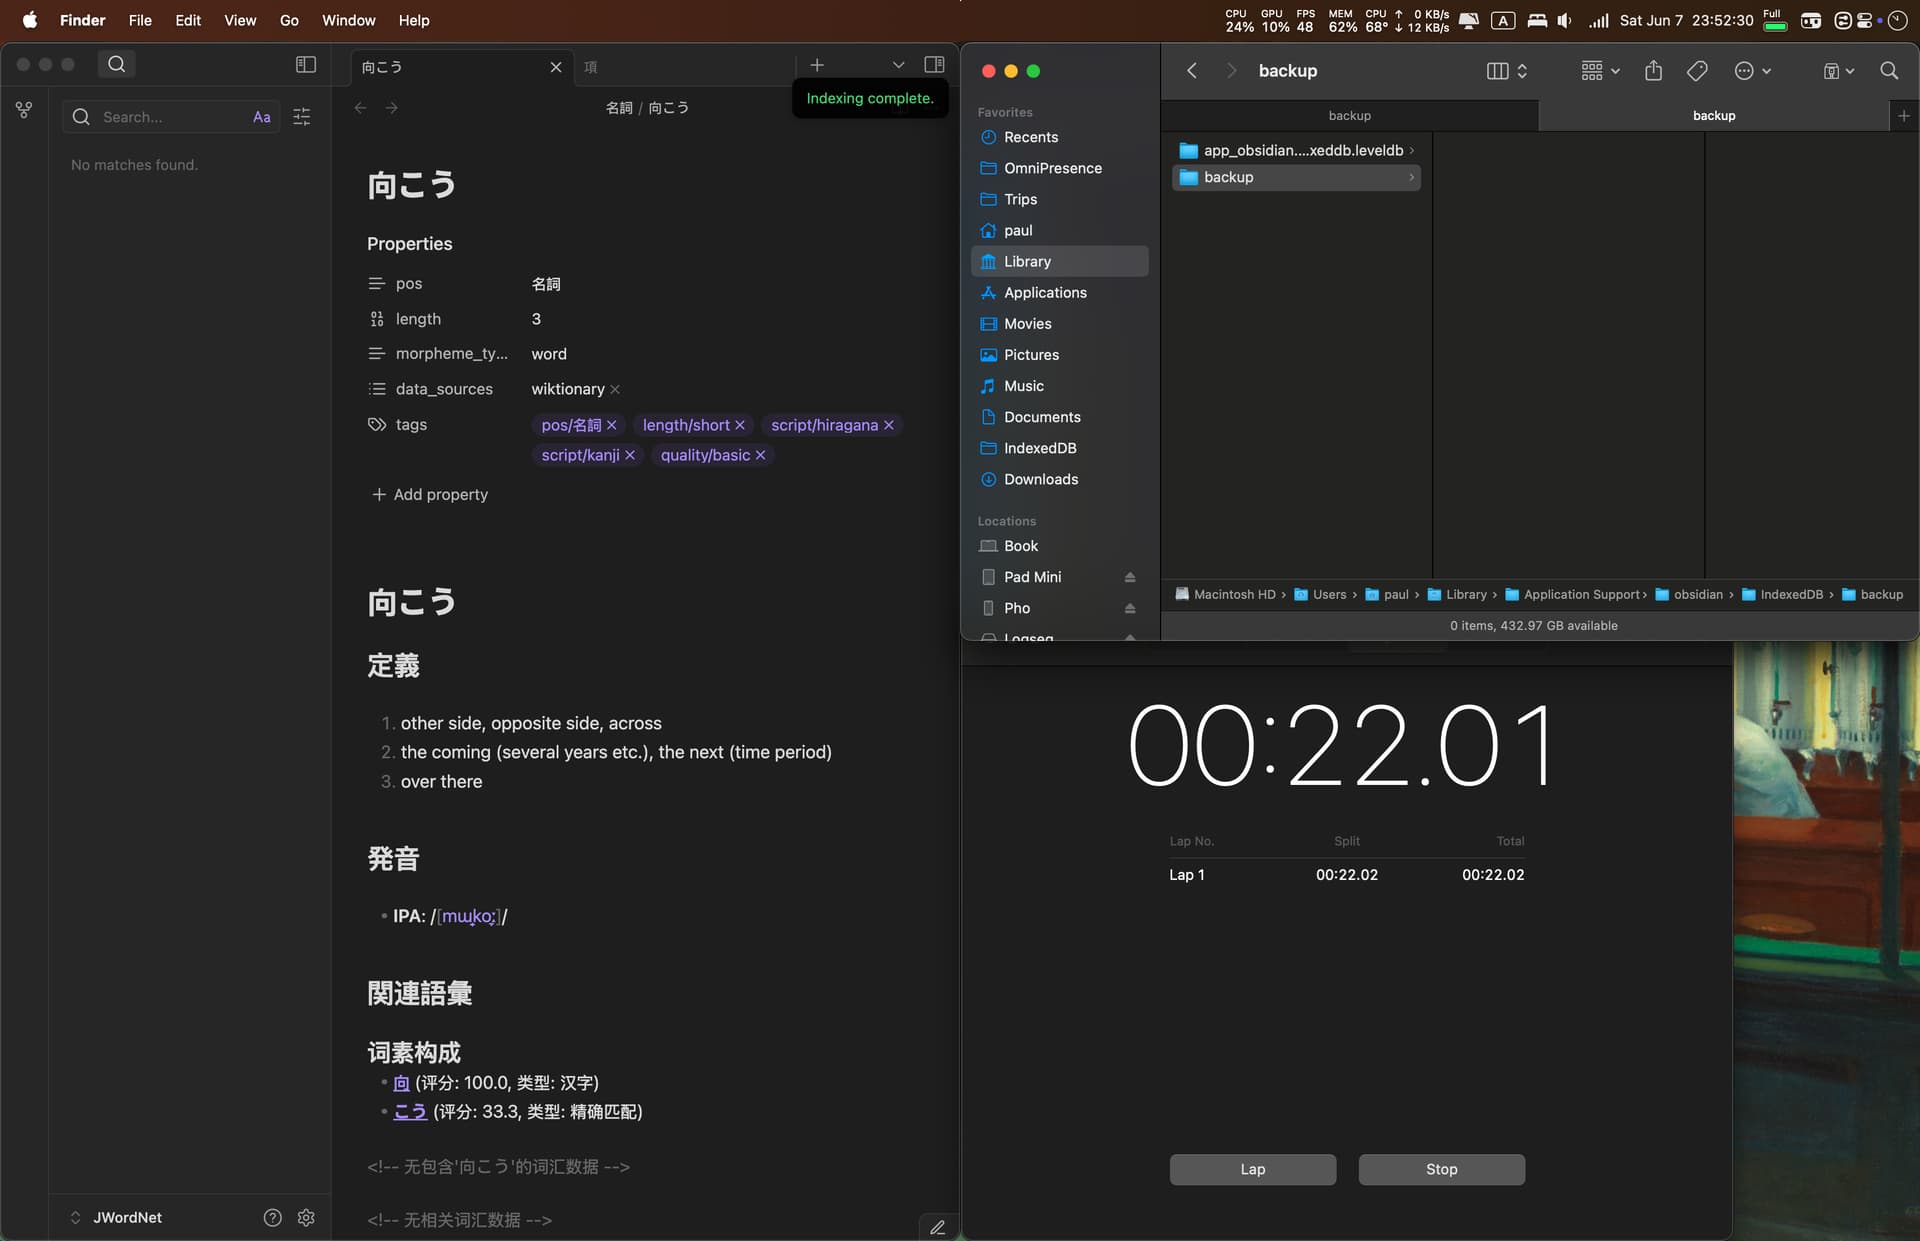Click obsidian in Finder path bar
1920x1241 pixels.
coord(1689,594)
